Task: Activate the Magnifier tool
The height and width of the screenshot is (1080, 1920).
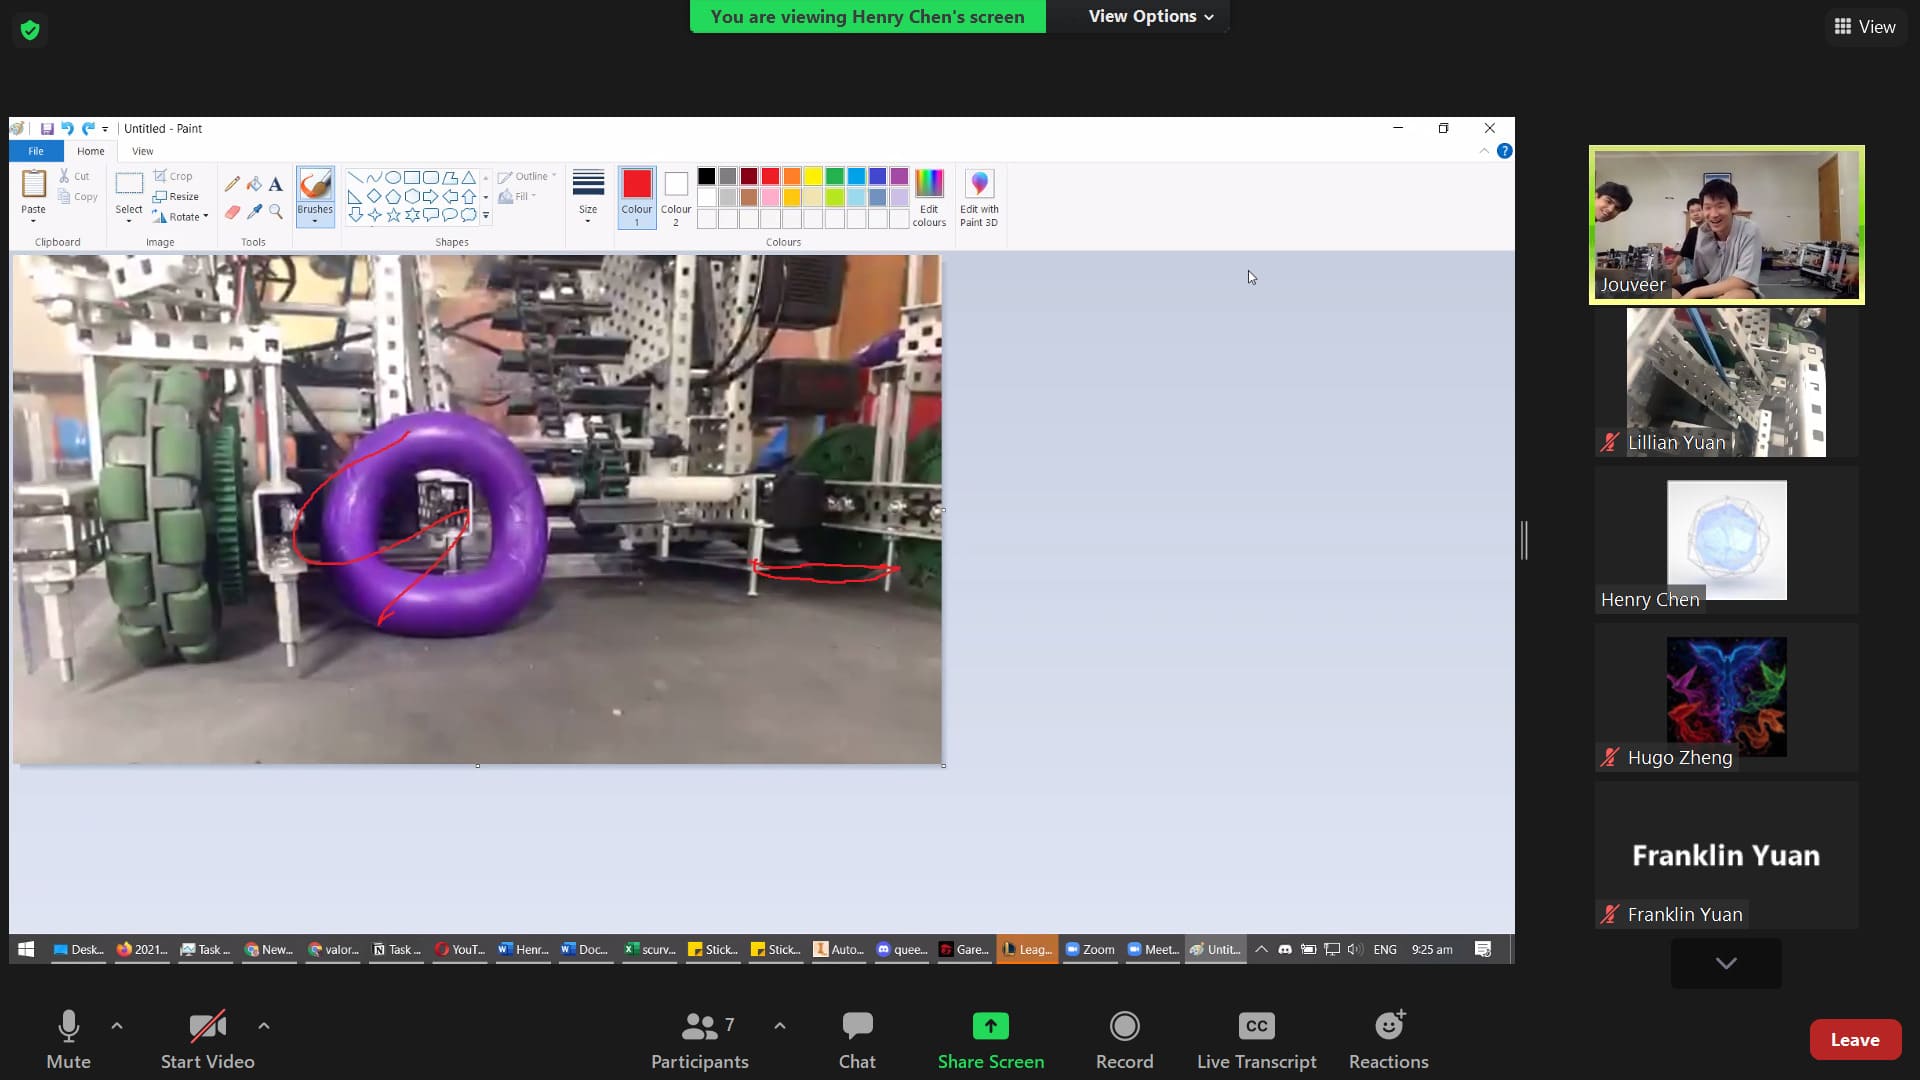Action: click(276, 212)
